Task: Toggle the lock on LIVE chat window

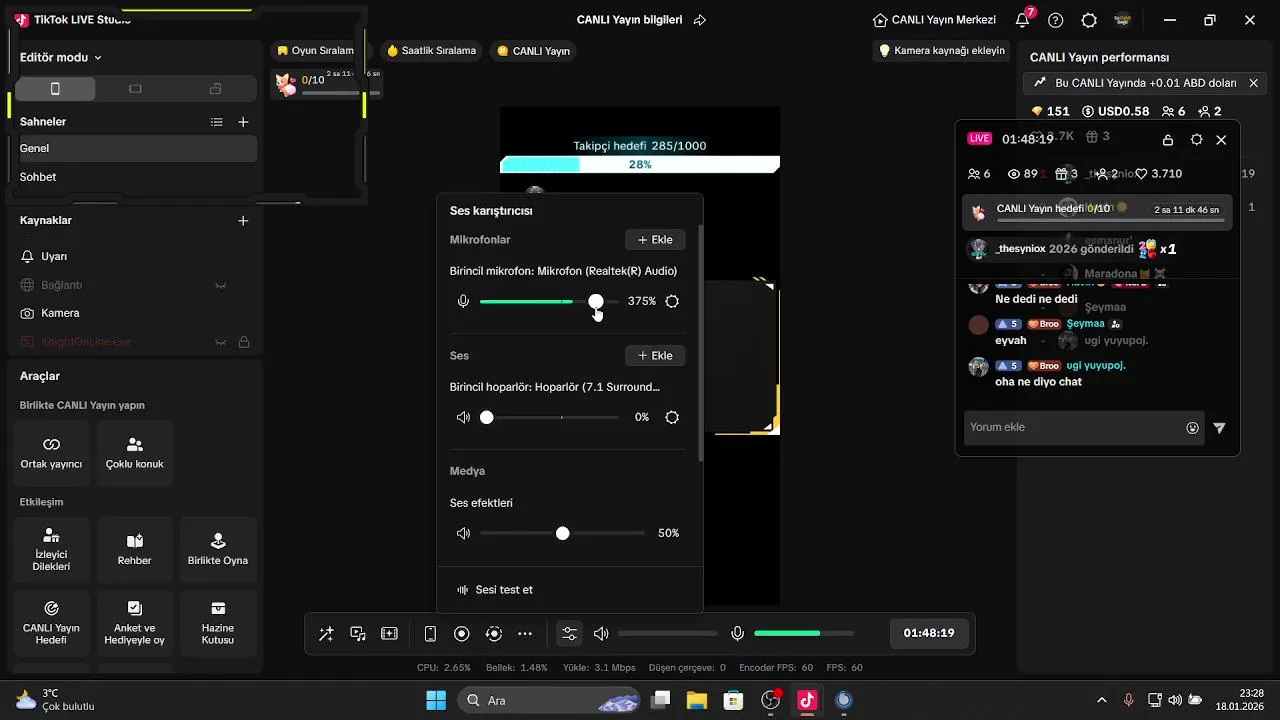Action: (1168, 140)
